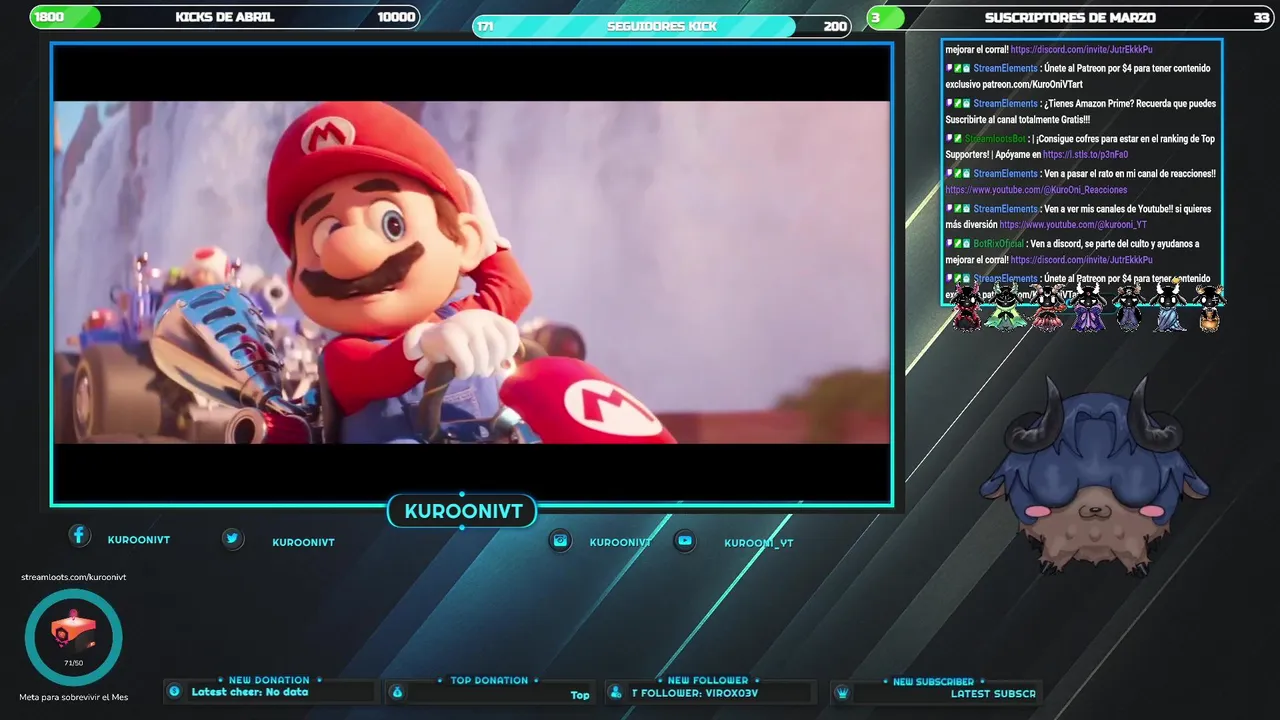
Task: Click the '200' goal number in Seguidores Kick
Action: (835, 26)
